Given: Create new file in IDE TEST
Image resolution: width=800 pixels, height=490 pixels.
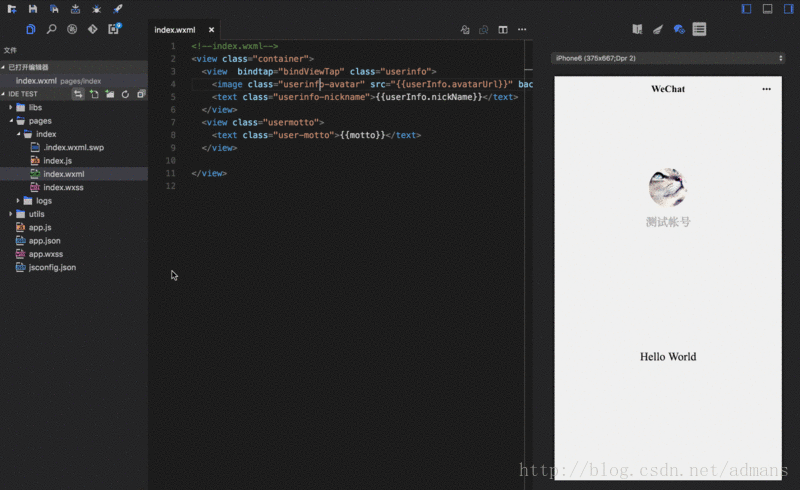Looking at the screenshot, I should 94,94.
